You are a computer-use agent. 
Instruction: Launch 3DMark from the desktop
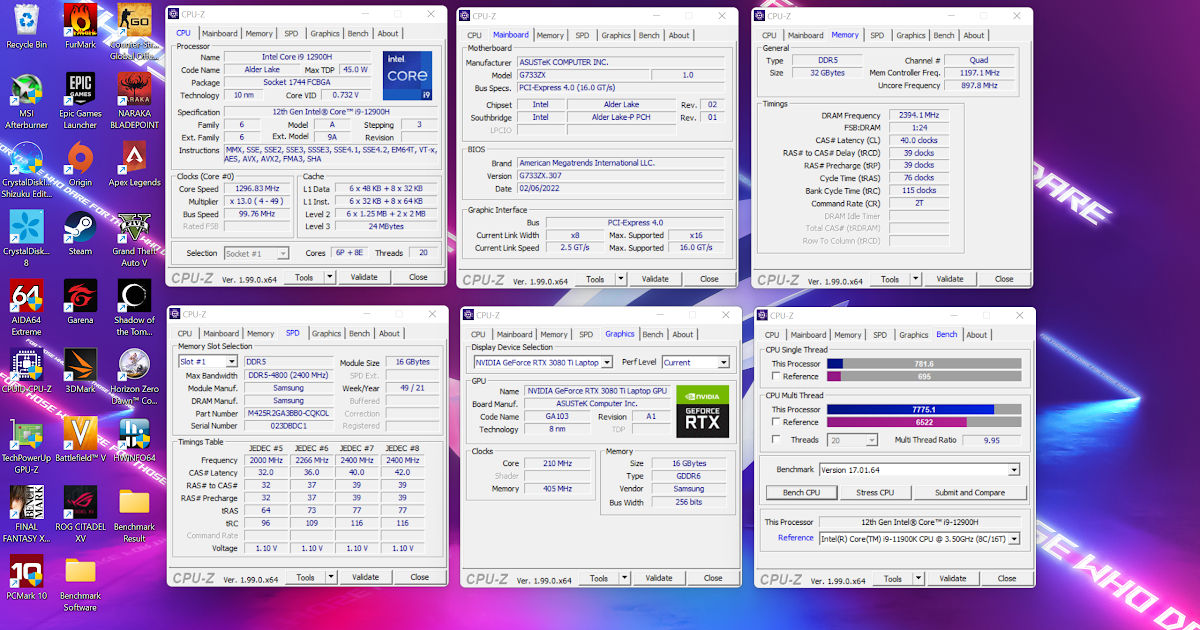click(80, 370)
